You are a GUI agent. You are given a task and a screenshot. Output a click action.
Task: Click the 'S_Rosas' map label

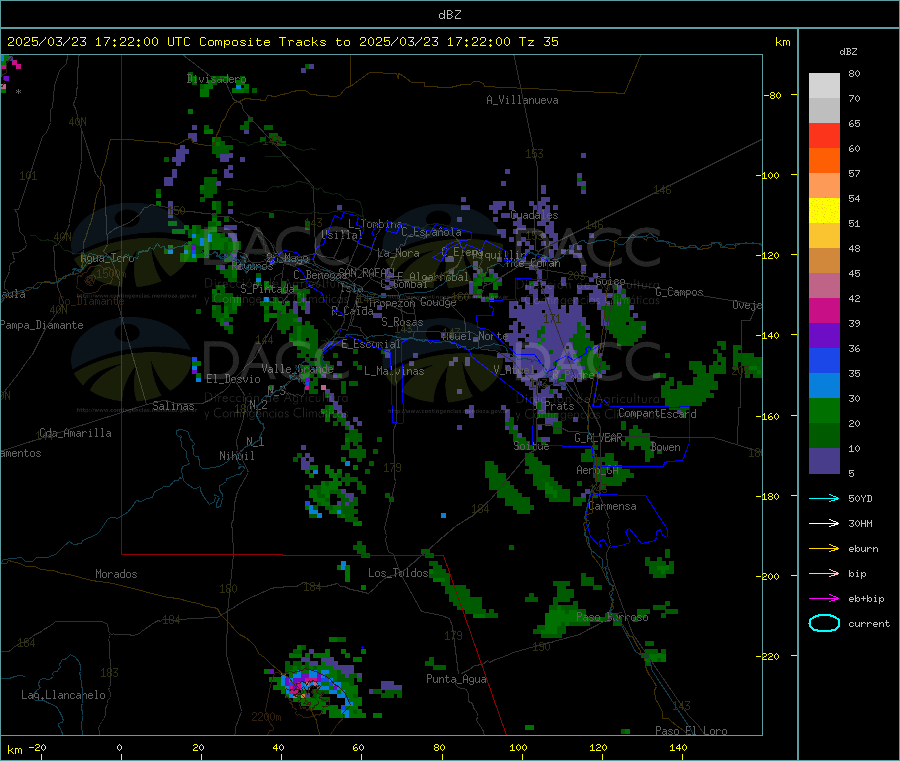pyautogui.click(x=402, y=322)
